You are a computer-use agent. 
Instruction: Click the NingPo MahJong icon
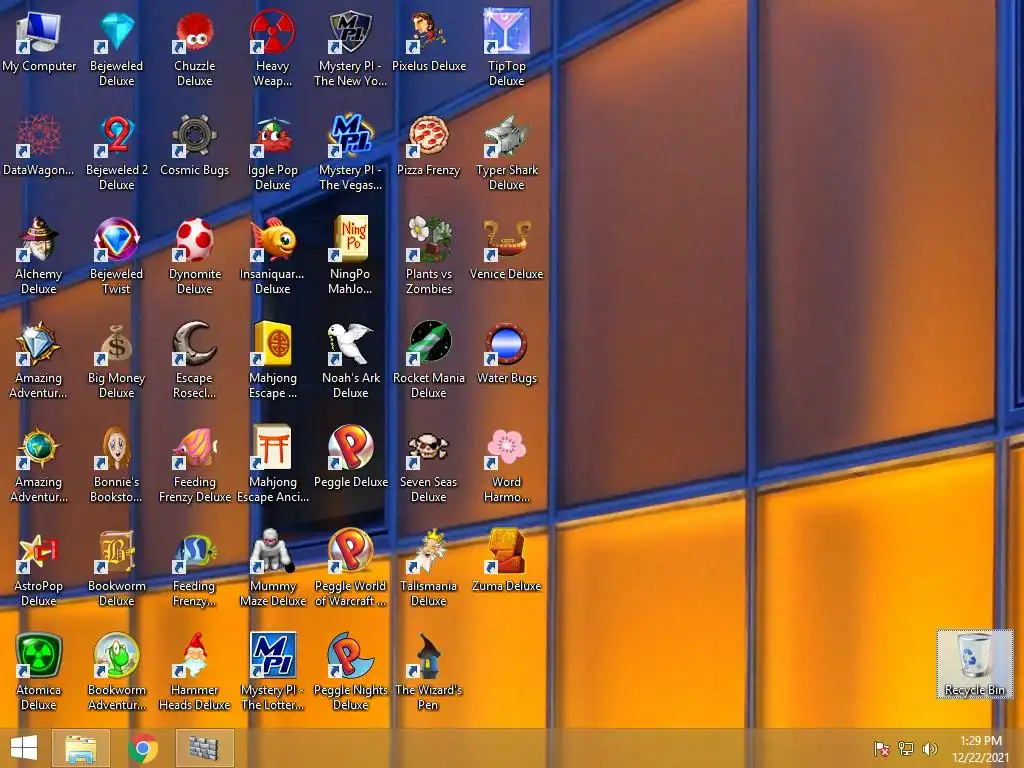point(350,255)
